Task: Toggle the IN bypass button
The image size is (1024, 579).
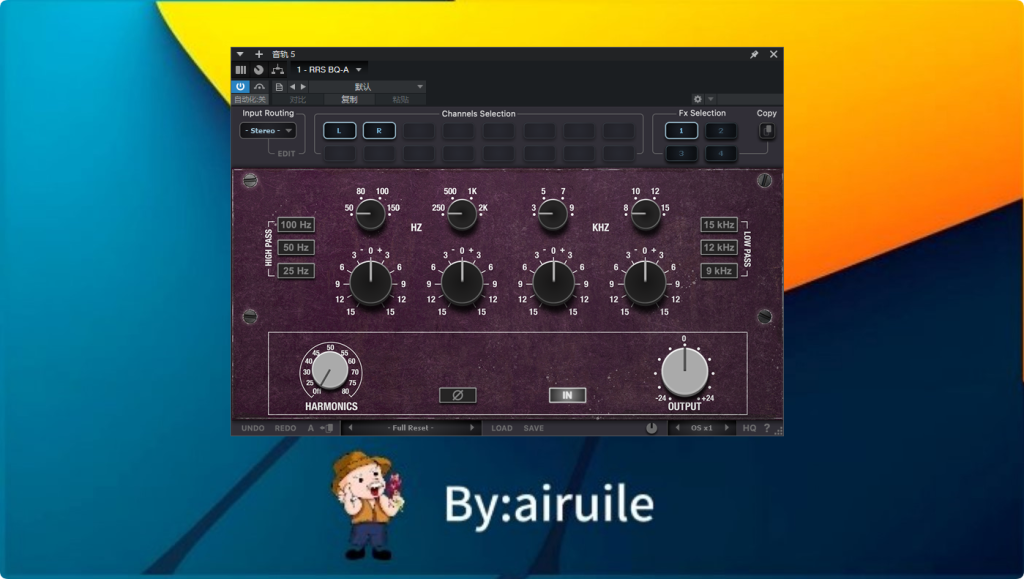Action: 567,395
